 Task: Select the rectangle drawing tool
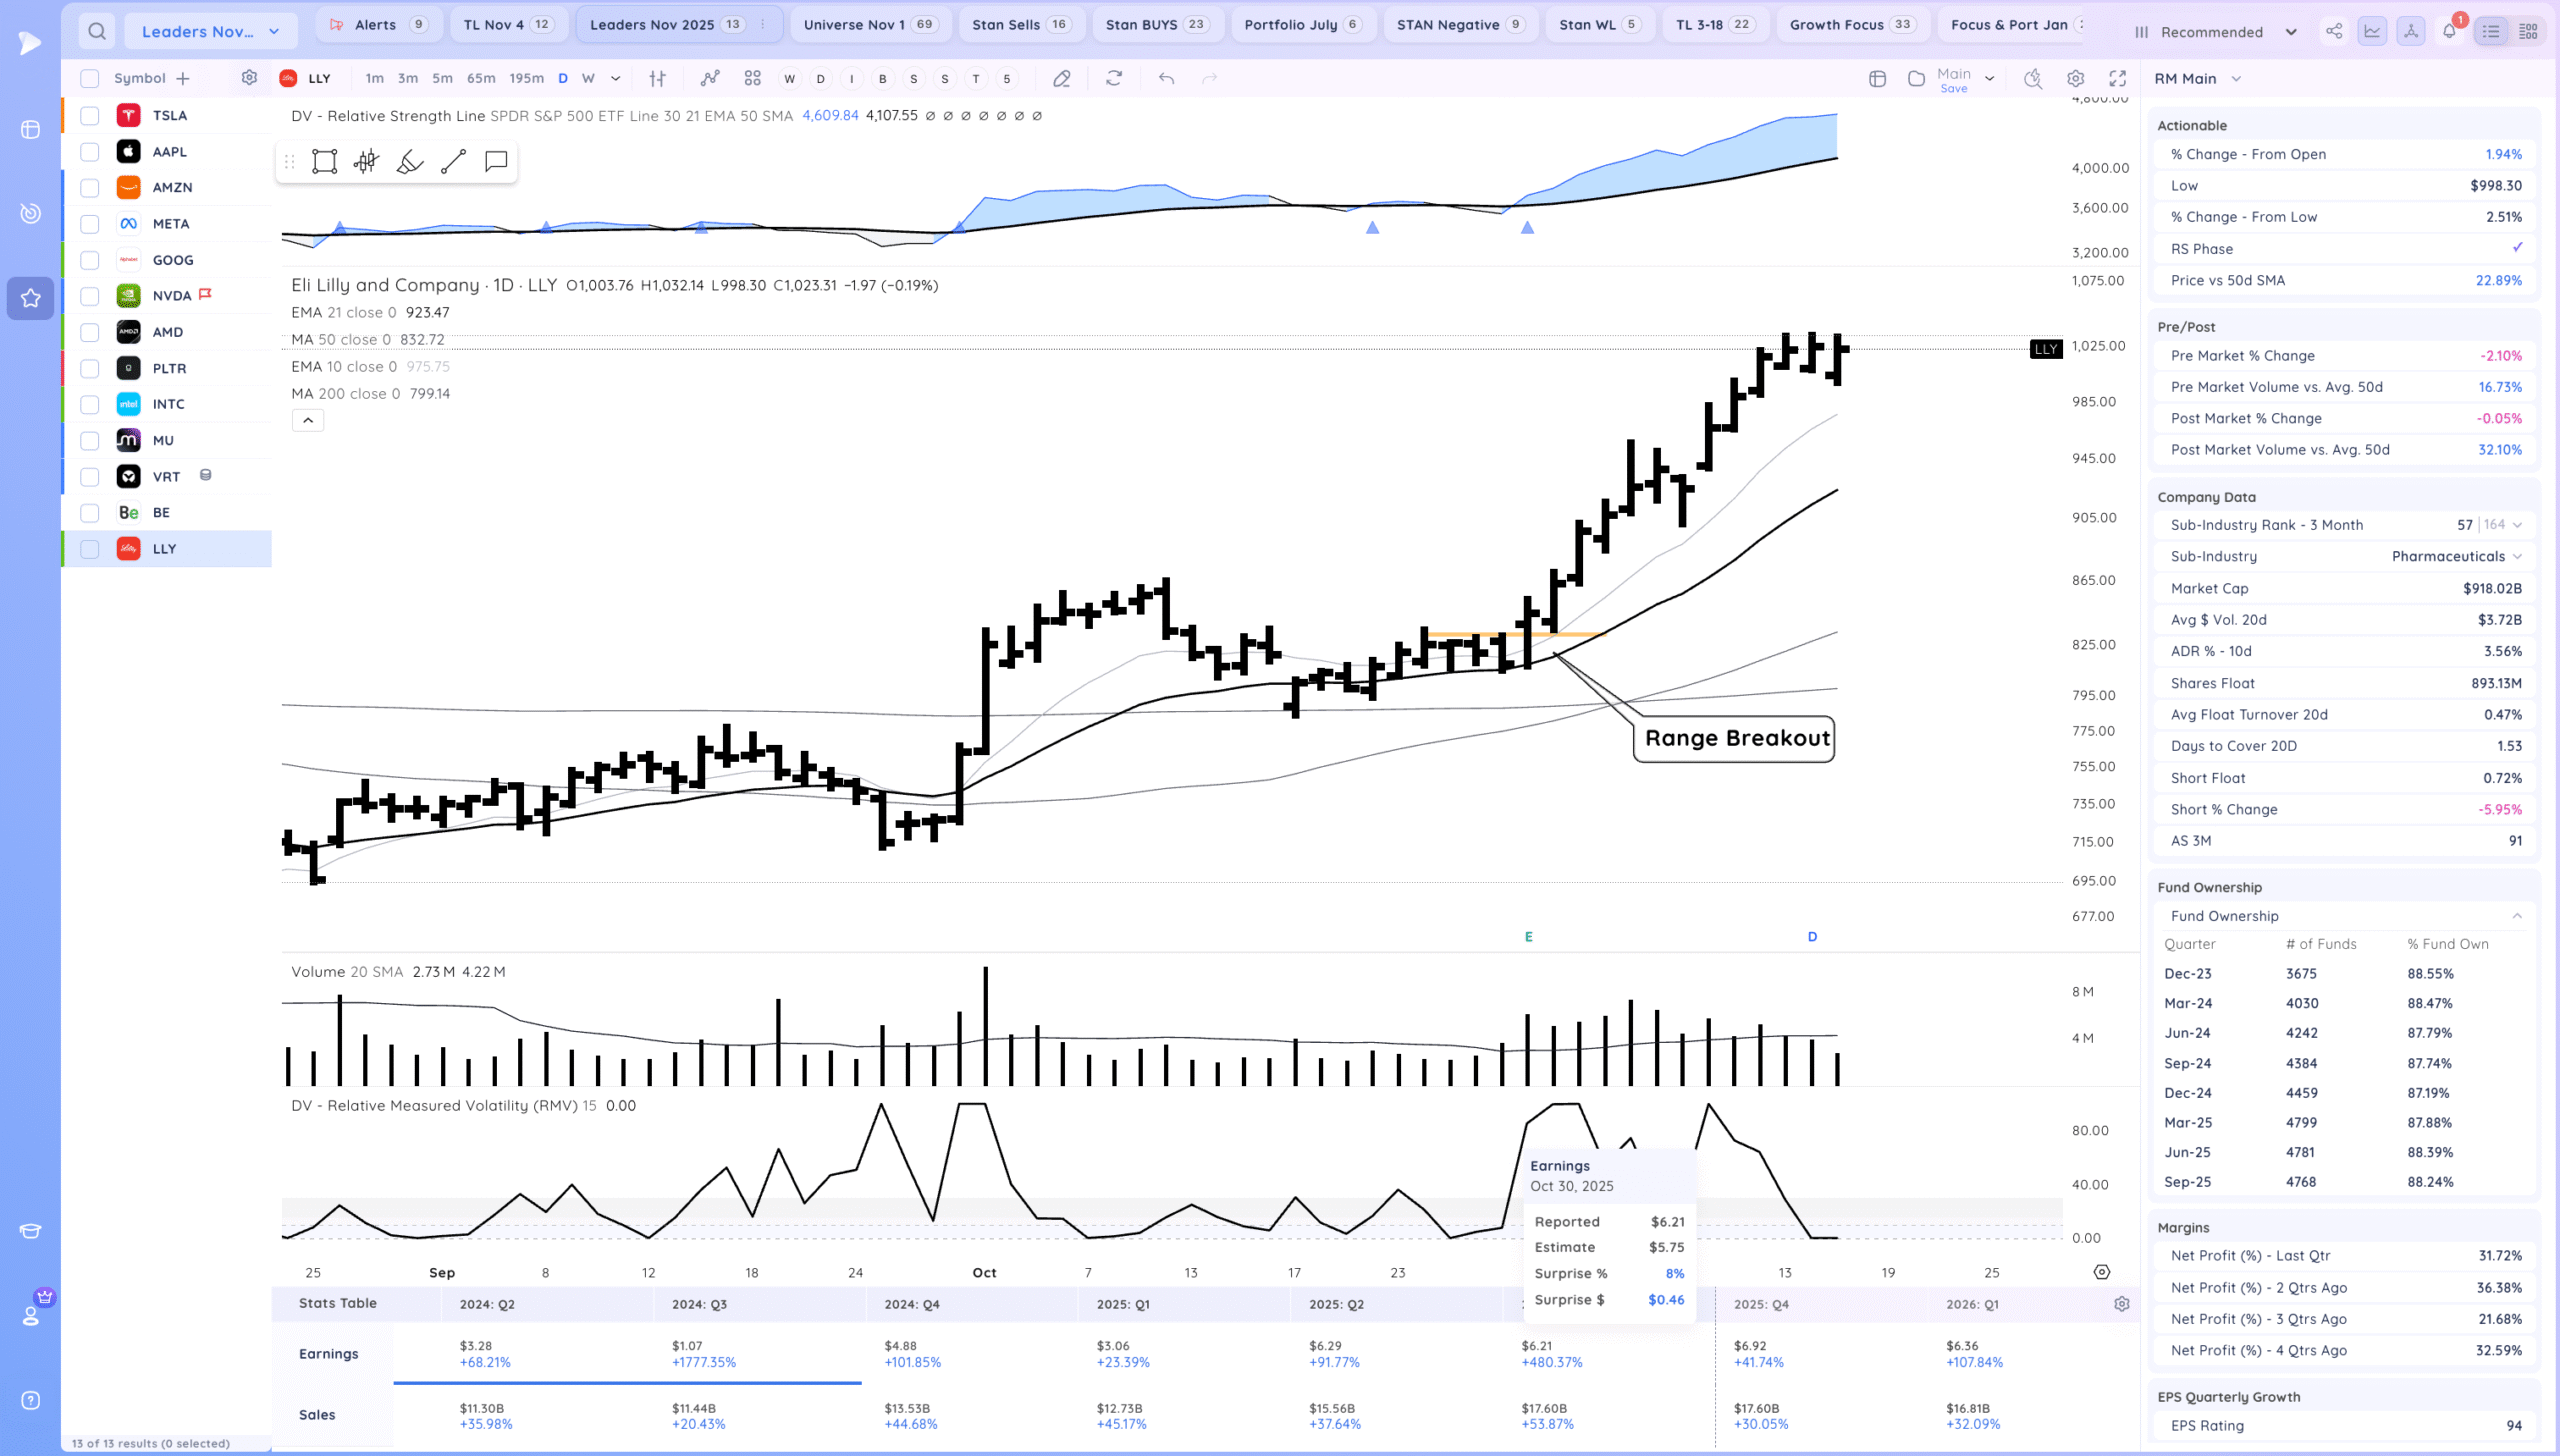[x=324, y=162]
